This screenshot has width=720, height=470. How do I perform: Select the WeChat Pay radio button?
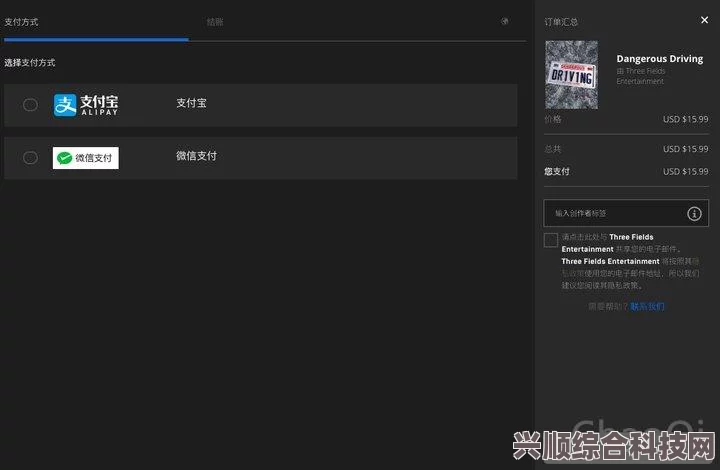tap(30, 158)
